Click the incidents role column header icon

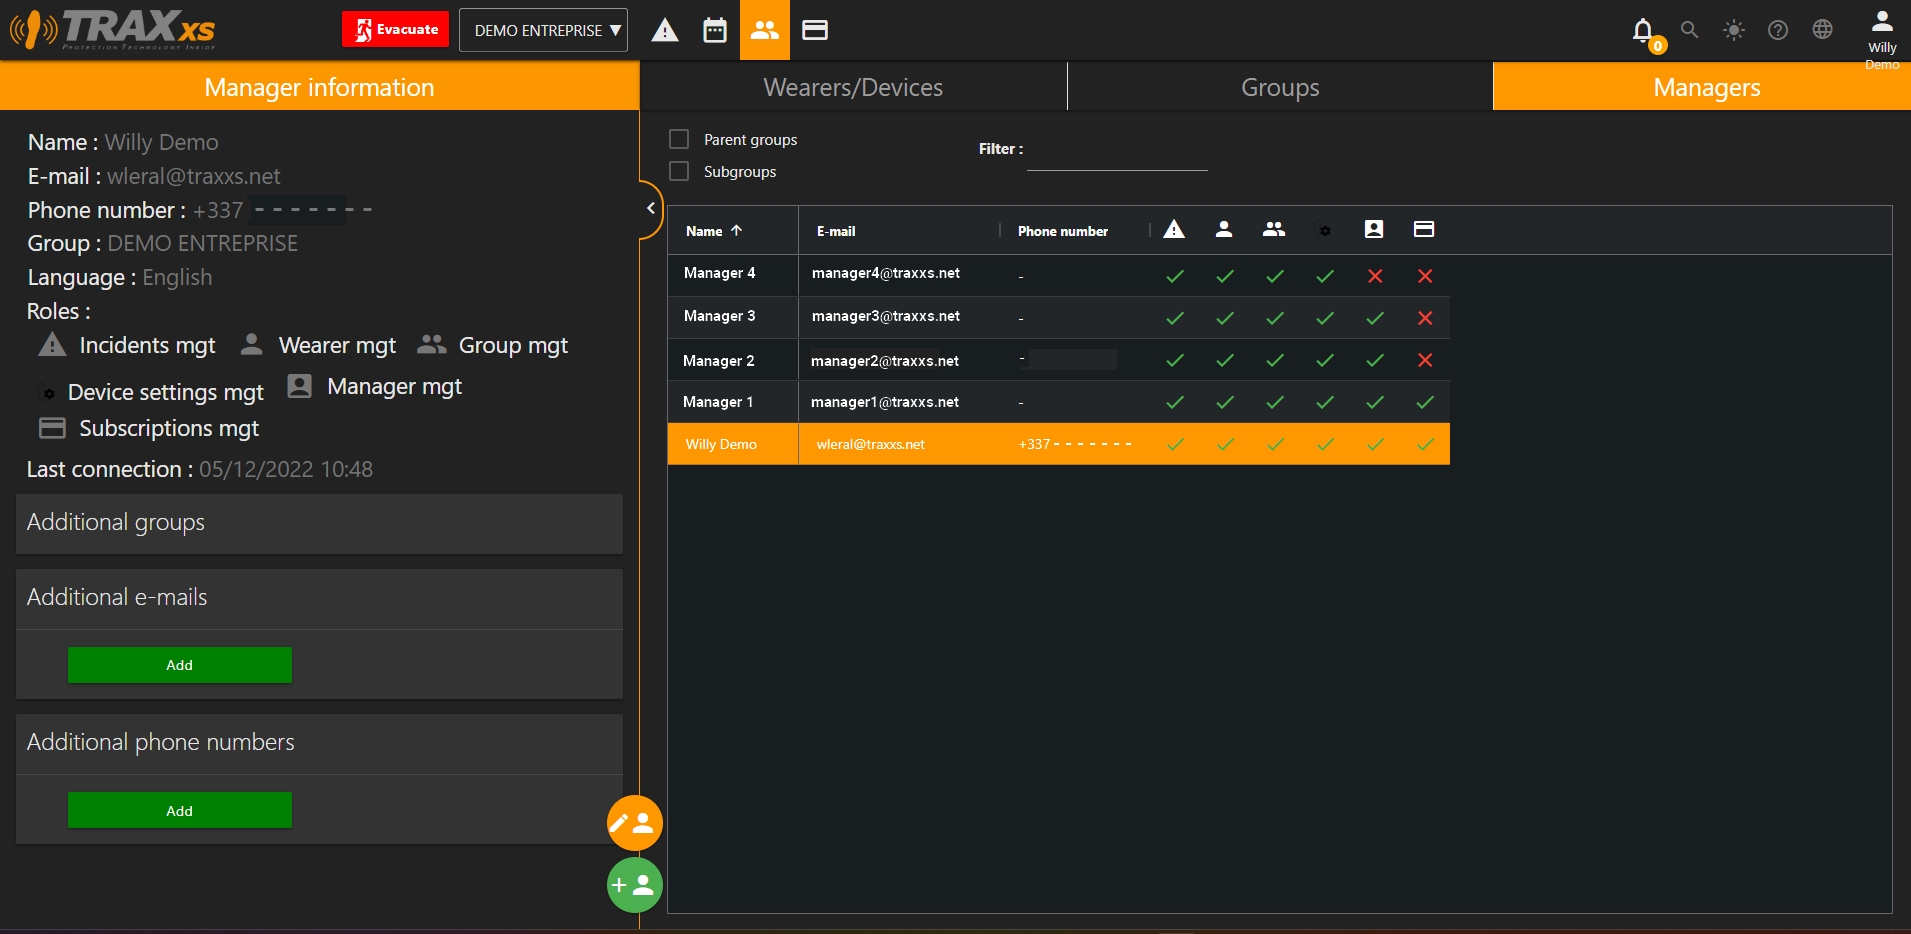(1174, 229)
